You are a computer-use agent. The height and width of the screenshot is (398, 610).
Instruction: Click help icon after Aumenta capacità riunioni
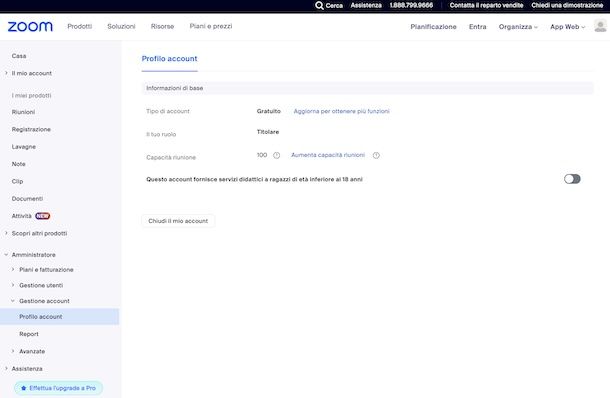coord(376,155)
